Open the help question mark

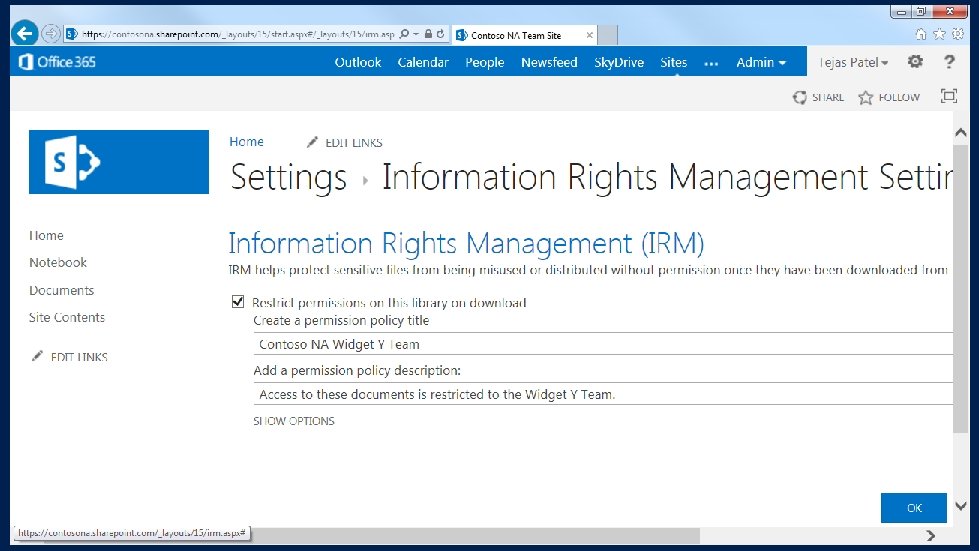coord(949,61)
